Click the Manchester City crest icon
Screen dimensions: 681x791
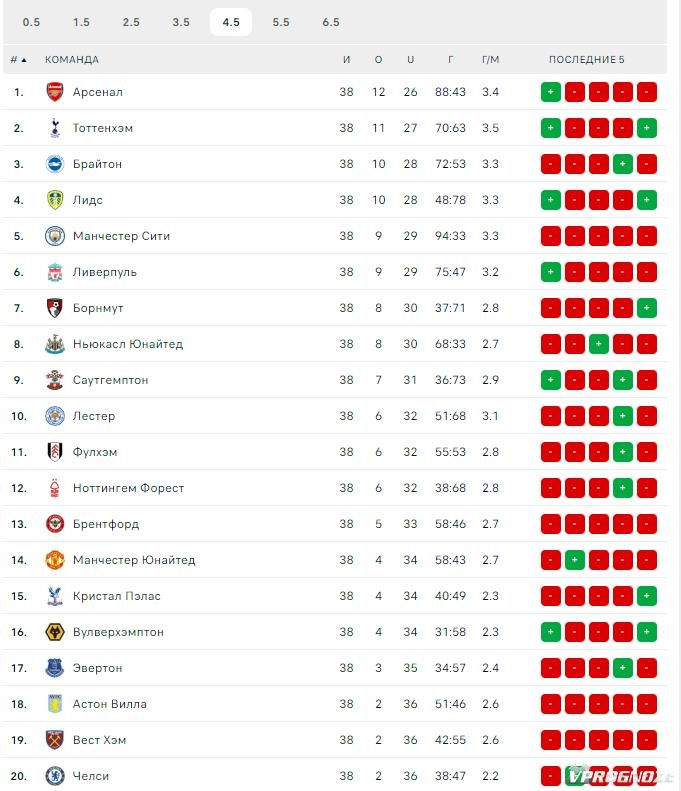(54, 236)
